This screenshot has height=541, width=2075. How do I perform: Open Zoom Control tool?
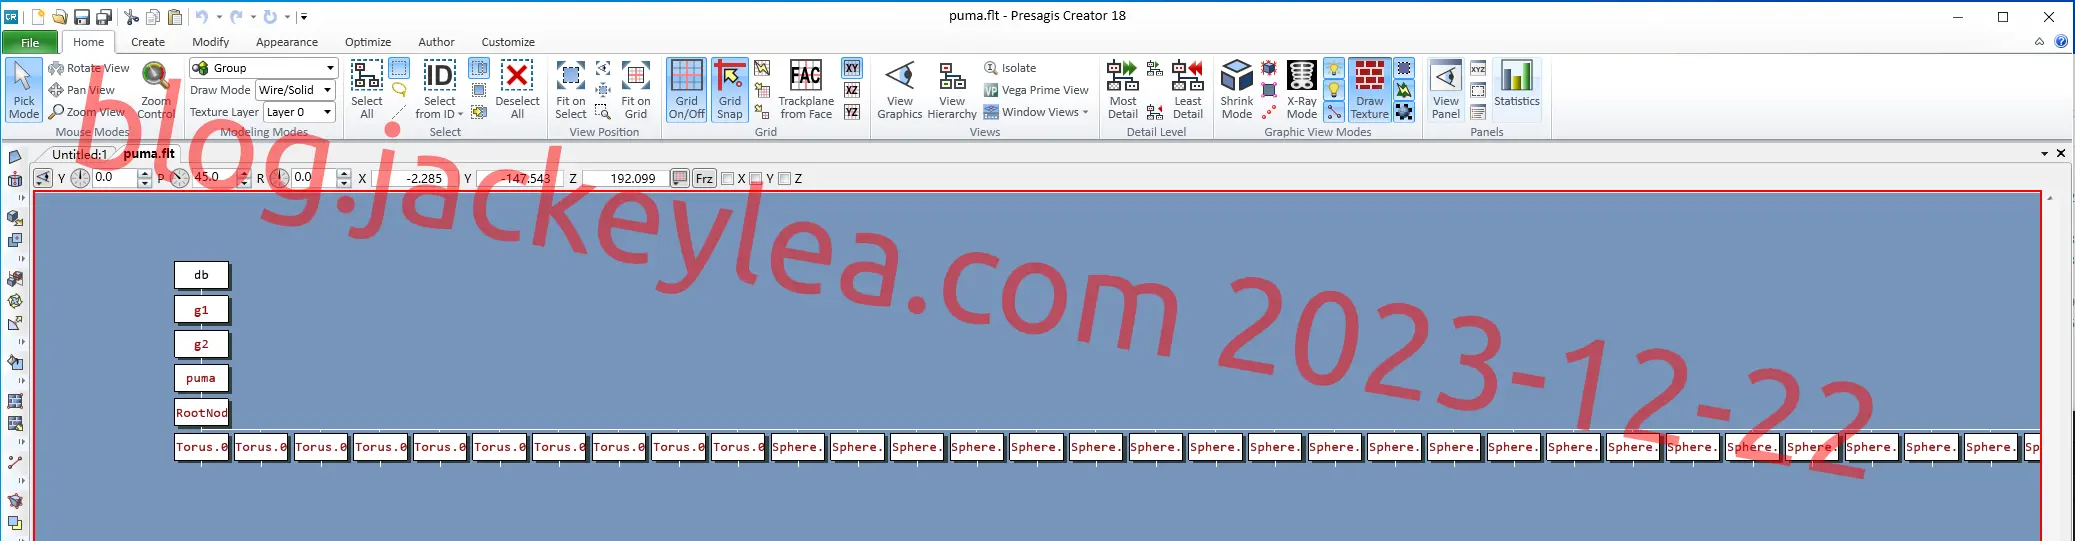(x=156, y=90)
